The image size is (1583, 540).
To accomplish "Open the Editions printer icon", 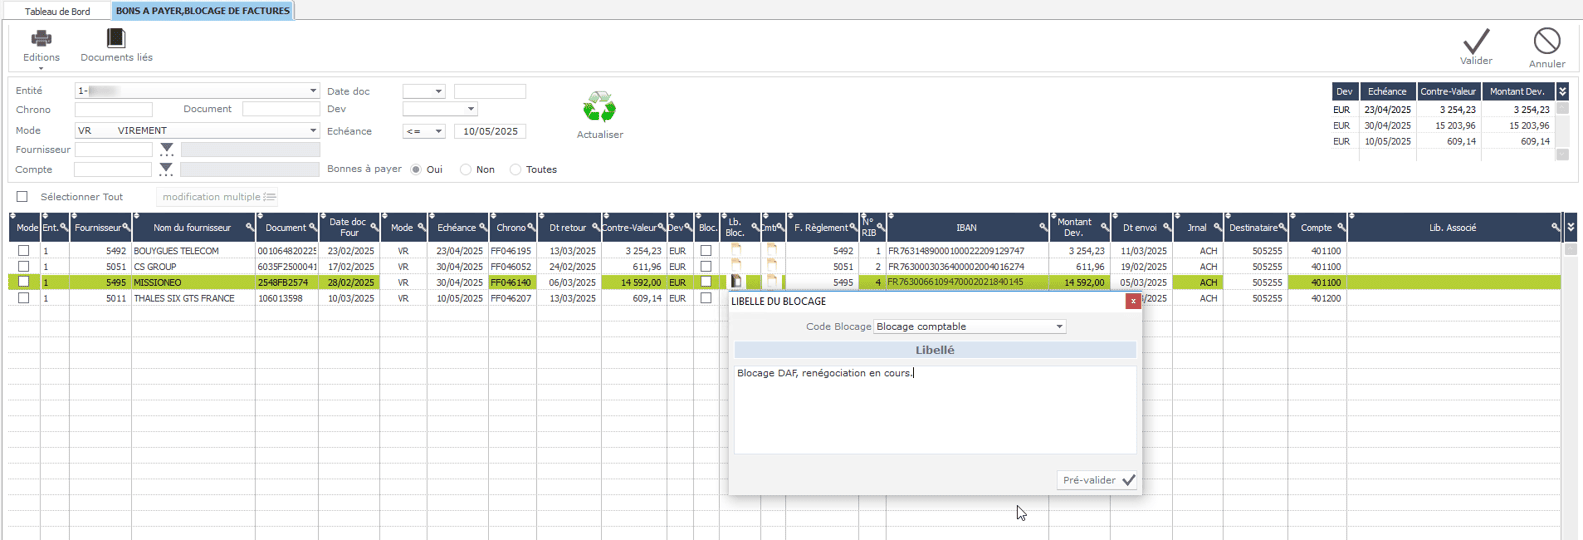I will [41, 38].
